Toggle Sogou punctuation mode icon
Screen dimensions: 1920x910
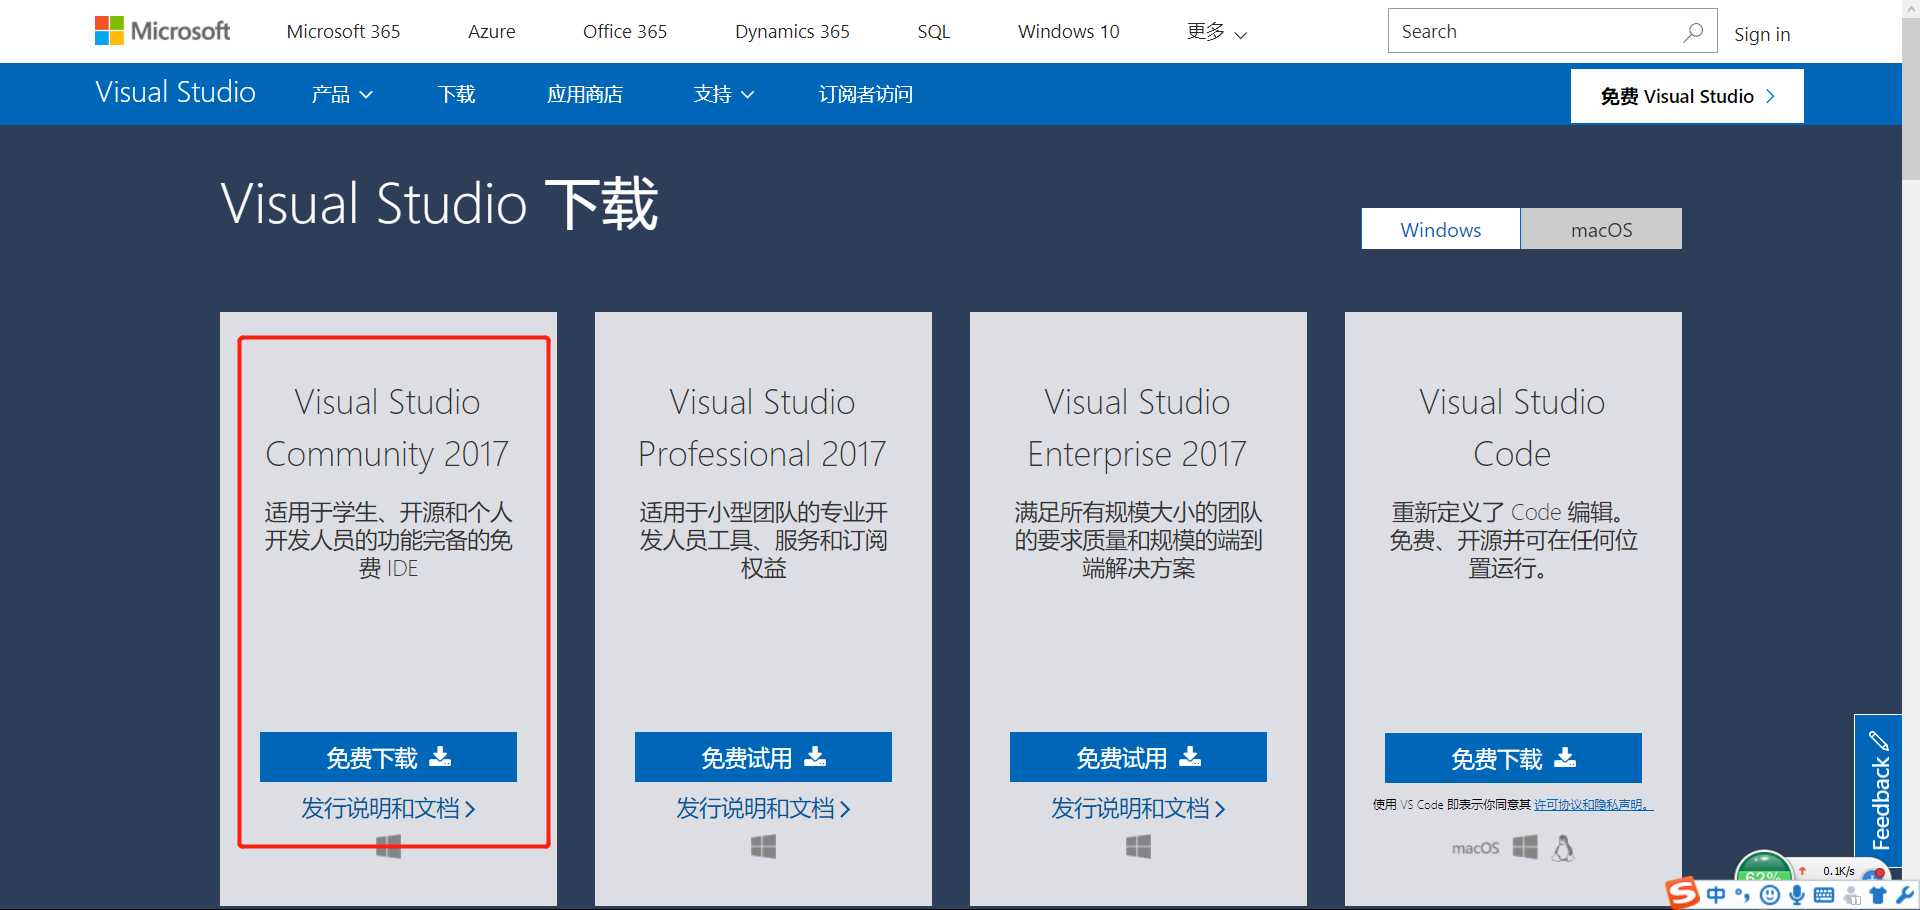point(1742,895)
